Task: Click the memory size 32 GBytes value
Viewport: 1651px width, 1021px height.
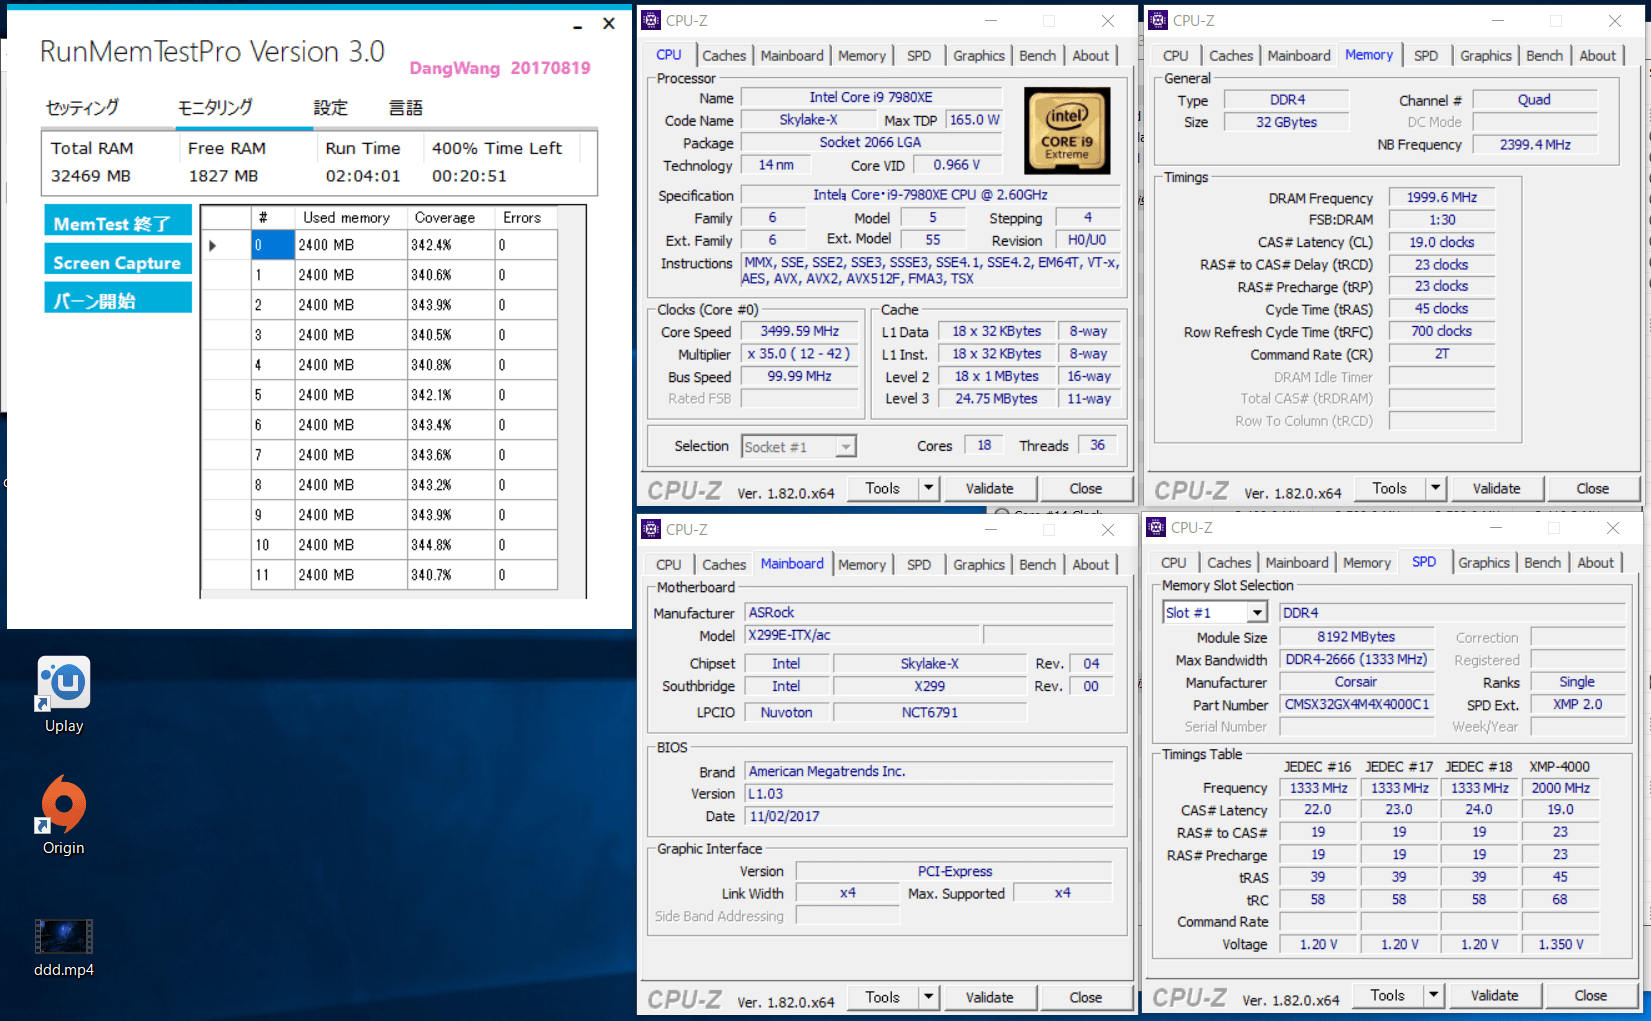Action: [1287, 122]
